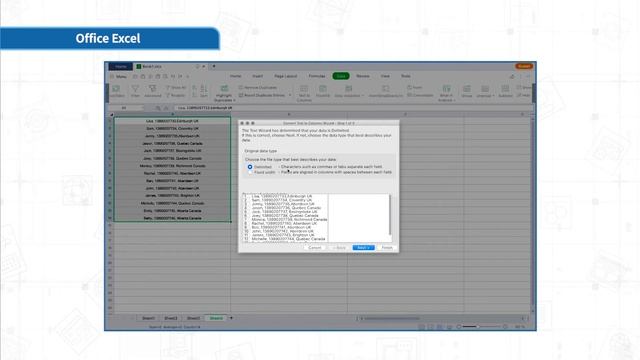Click the zoom slider in the status bar
Image resolution: width=640 pixels, height=360 pixels.
[x=482, y=327]
